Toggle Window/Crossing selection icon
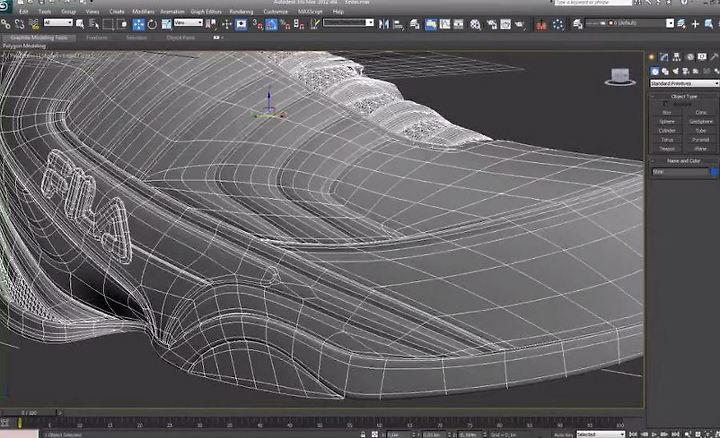 tap(123, 24)
